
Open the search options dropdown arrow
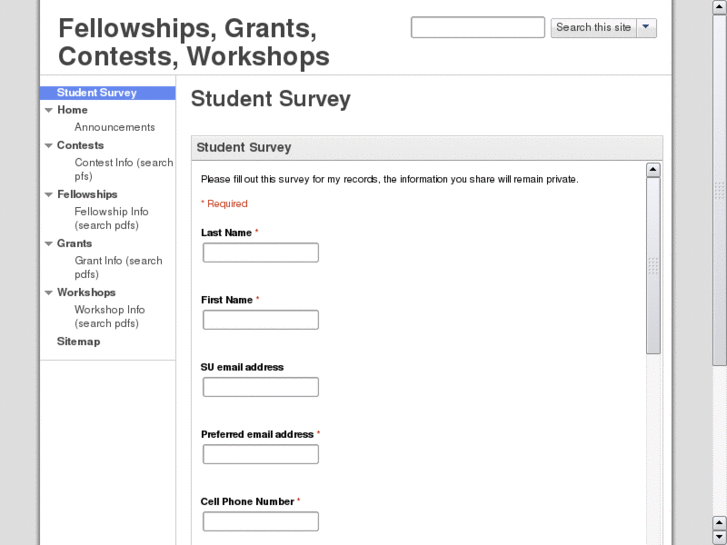pos(647,28)
